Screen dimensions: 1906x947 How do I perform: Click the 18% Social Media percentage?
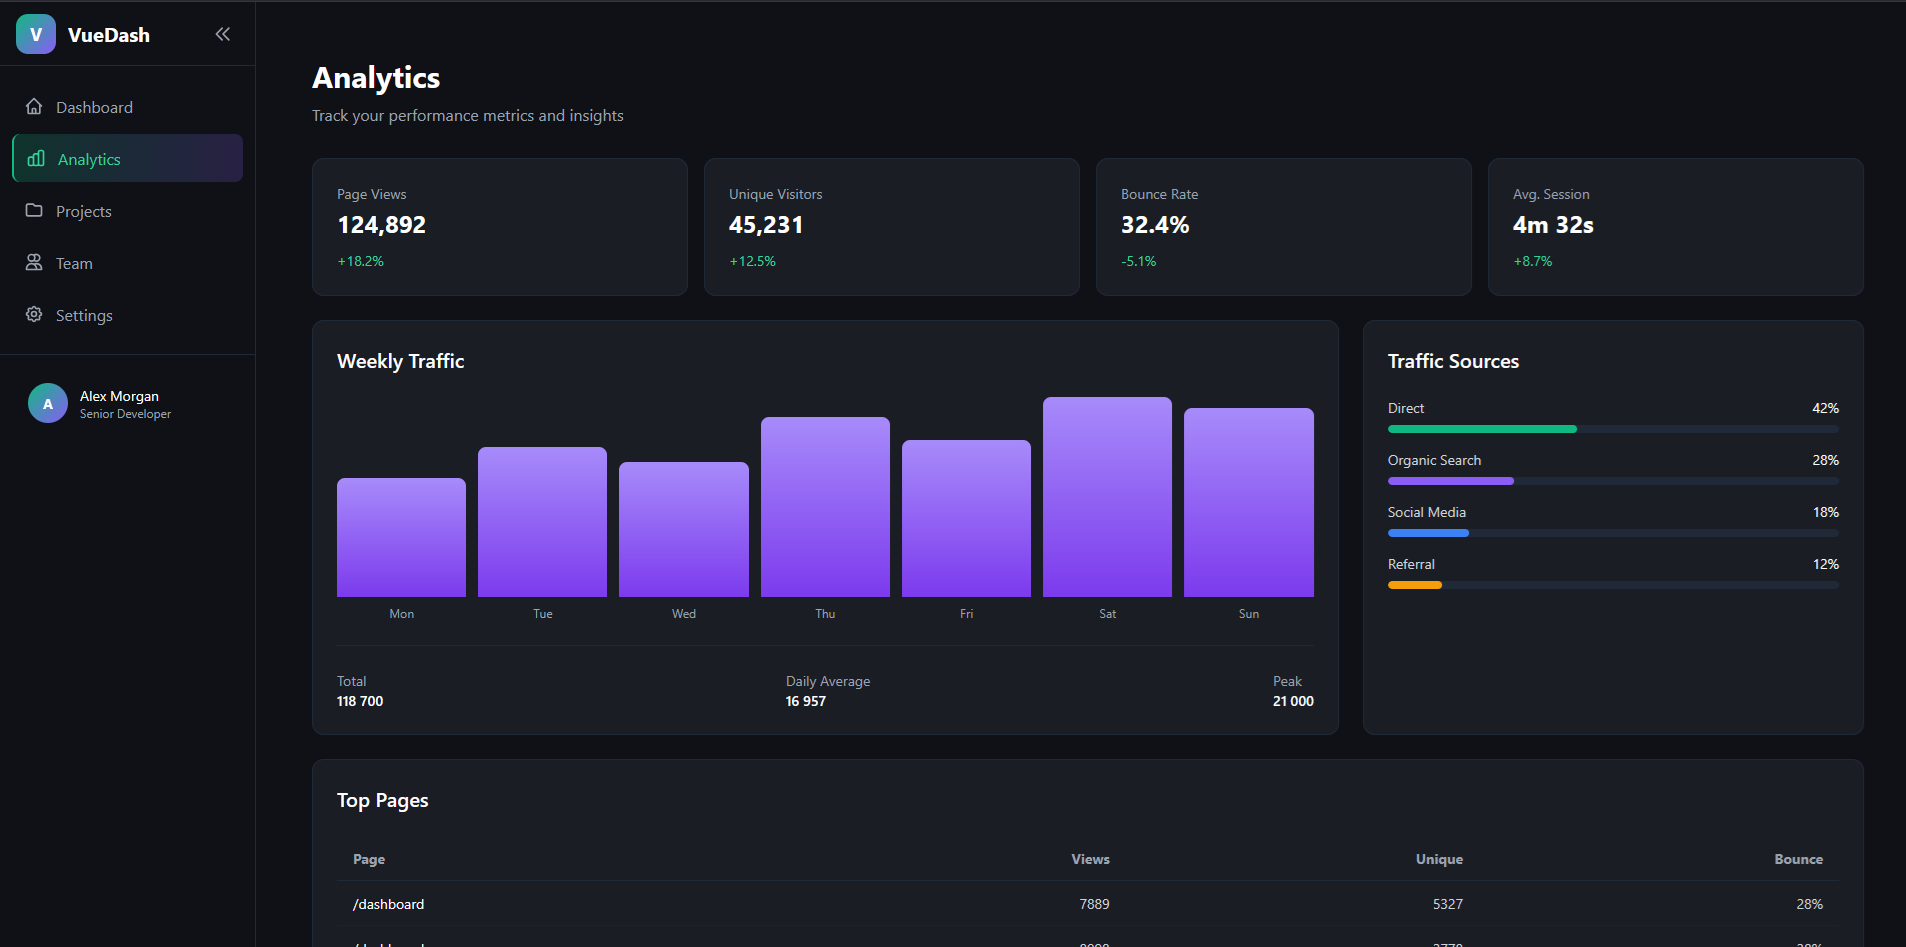click(1826, 512)
